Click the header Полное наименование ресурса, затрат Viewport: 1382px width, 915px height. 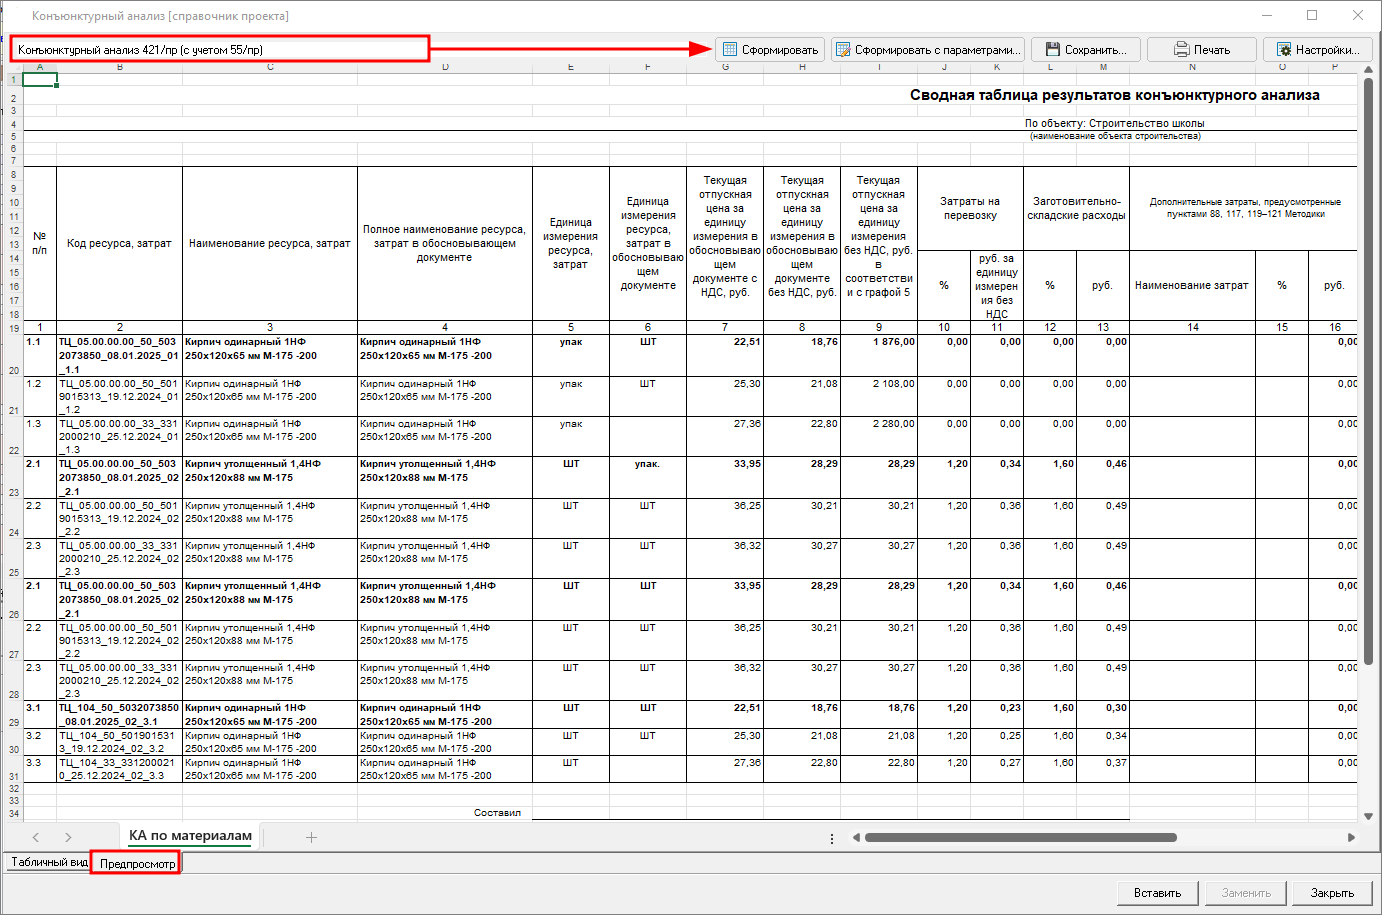click(445, 243)
